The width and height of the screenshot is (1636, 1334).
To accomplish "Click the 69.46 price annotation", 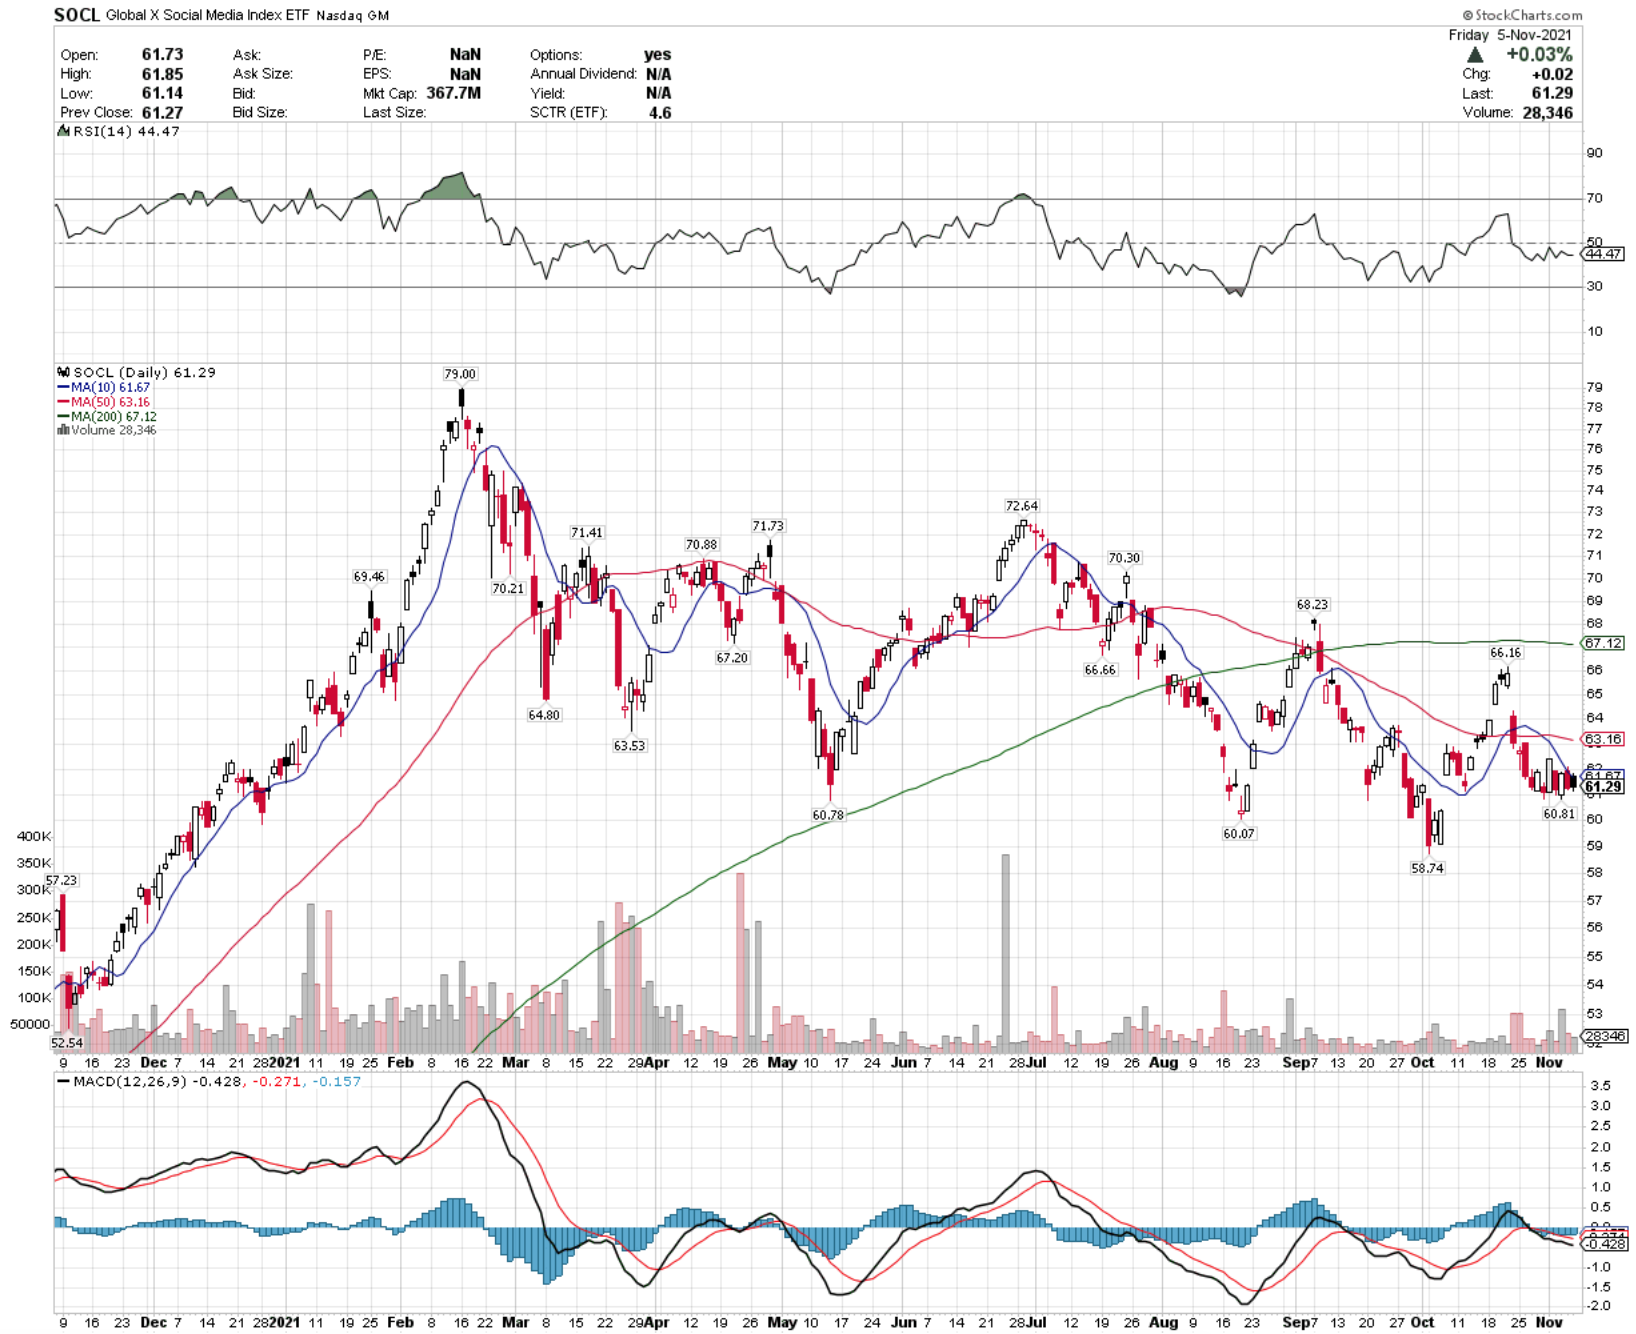I will [x=369, y=577].
